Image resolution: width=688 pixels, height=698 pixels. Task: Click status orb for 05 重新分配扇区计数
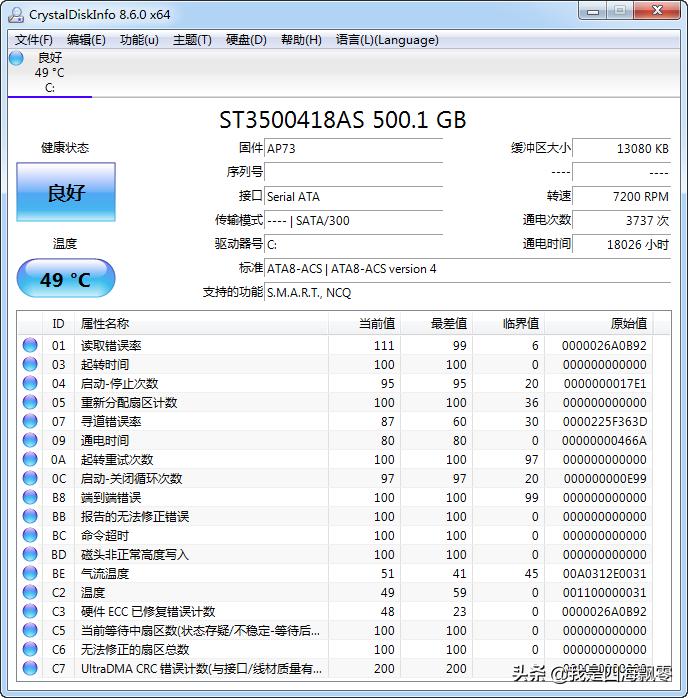[30, 402]
